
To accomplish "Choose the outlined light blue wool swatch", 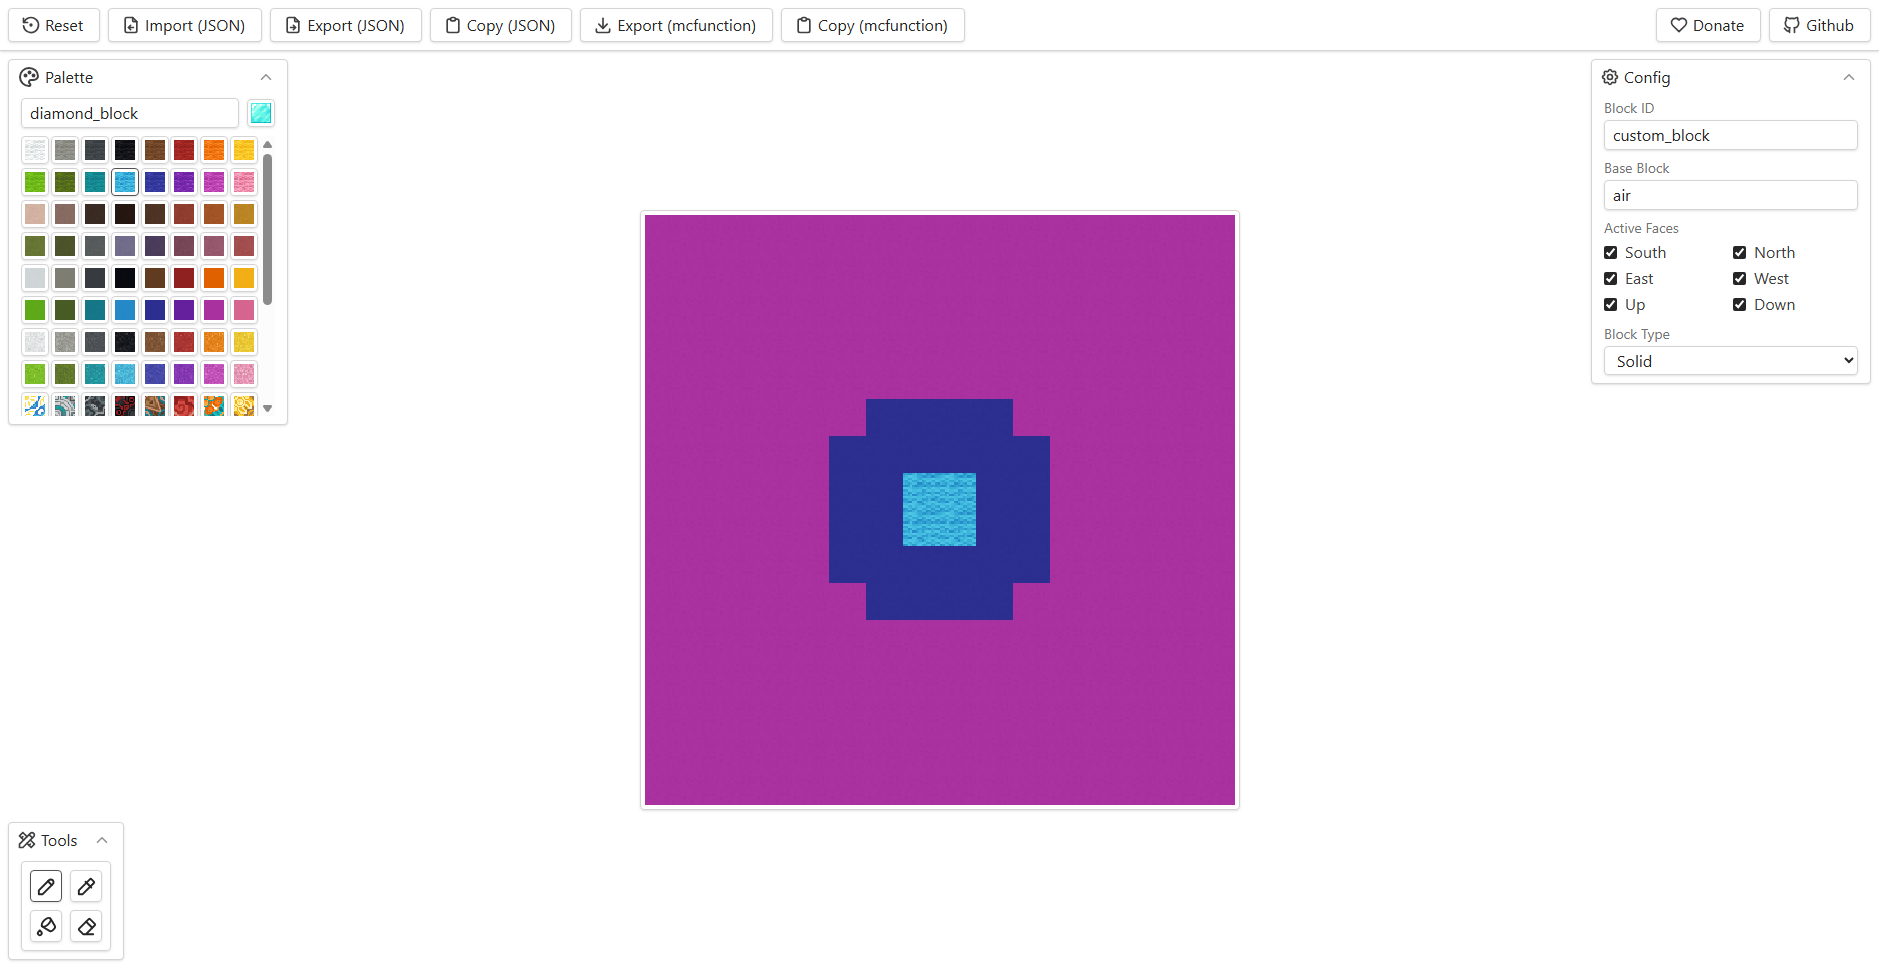I will pos(125,181).
